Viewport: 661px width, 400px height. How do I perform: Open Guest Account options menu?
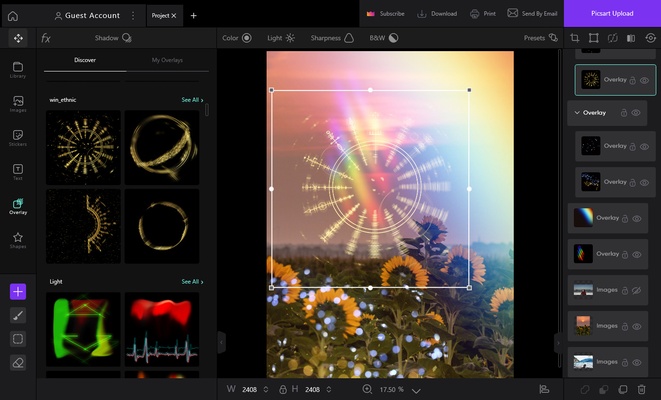coord(133,16)
